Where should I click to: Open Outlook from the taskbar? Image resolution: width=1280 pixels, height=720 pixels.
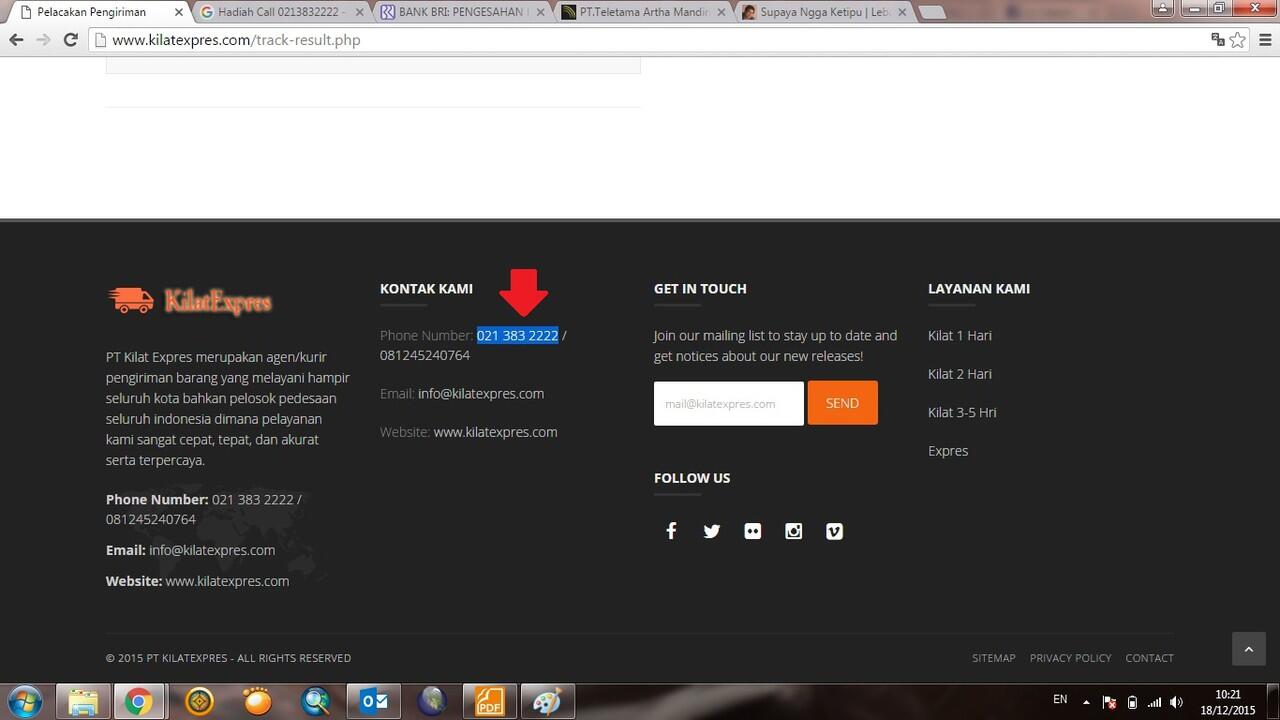tap(374, 702)
